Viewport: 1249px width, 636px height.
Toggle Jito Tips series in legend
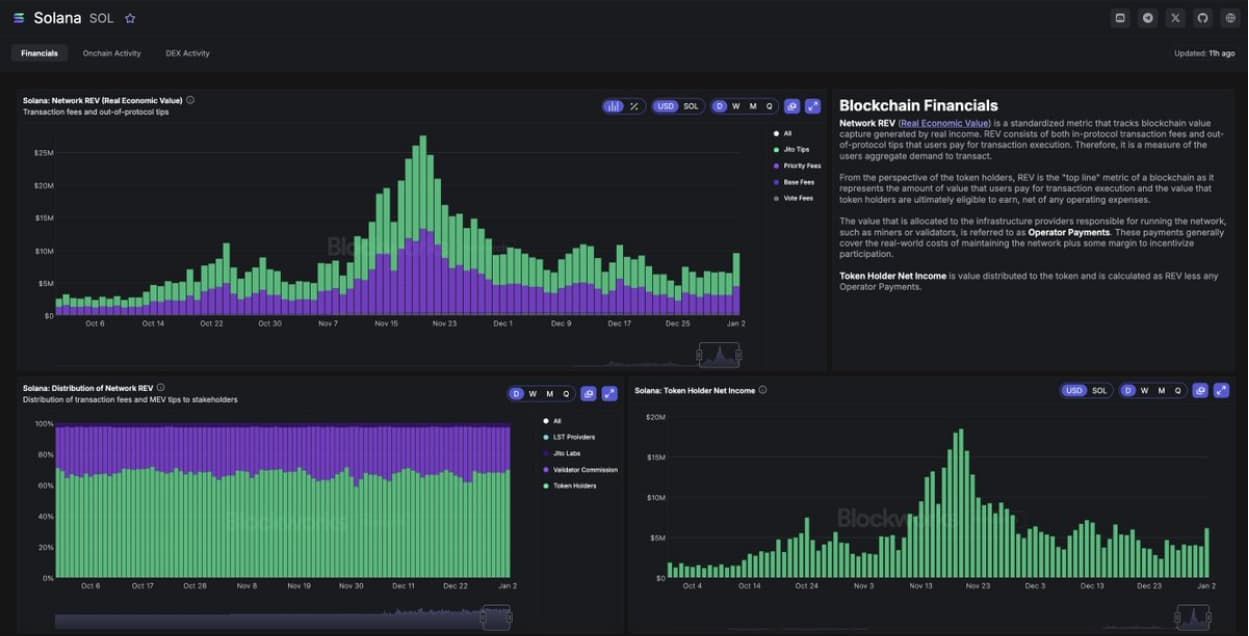[x=796, y=149]
